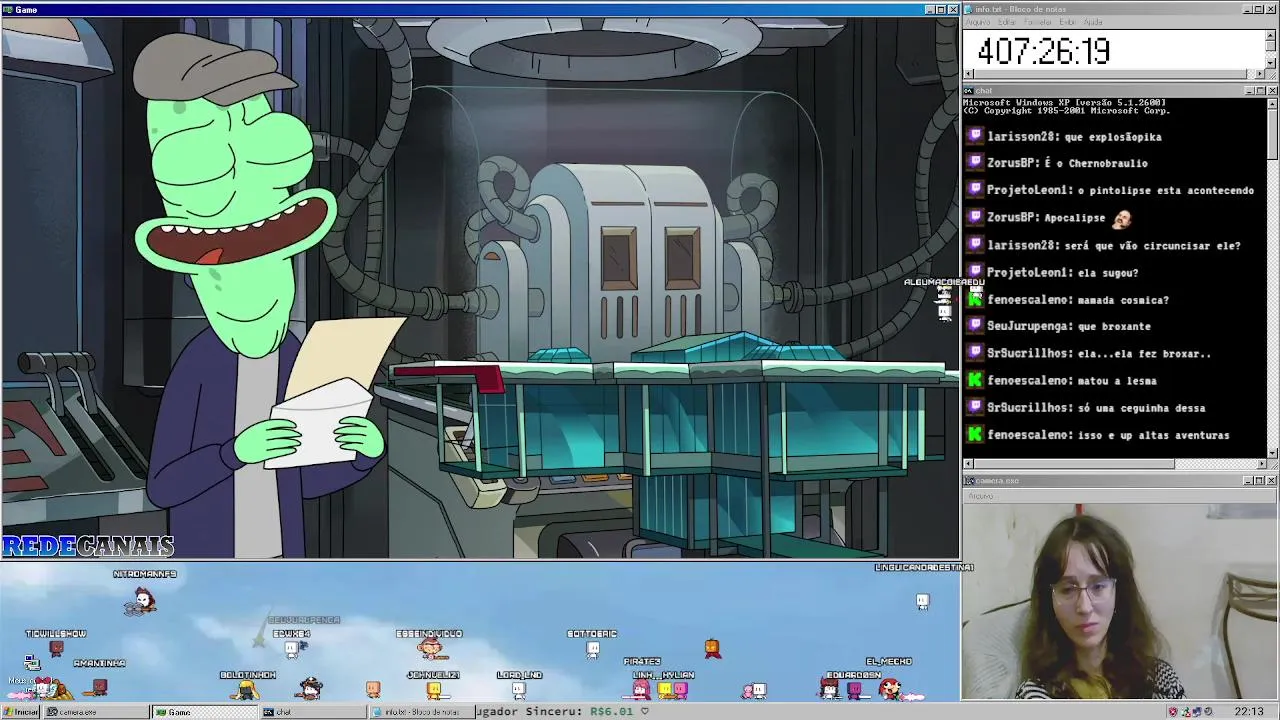
Task: Minimize the camera.exe window
Action: pos(1249,481)
